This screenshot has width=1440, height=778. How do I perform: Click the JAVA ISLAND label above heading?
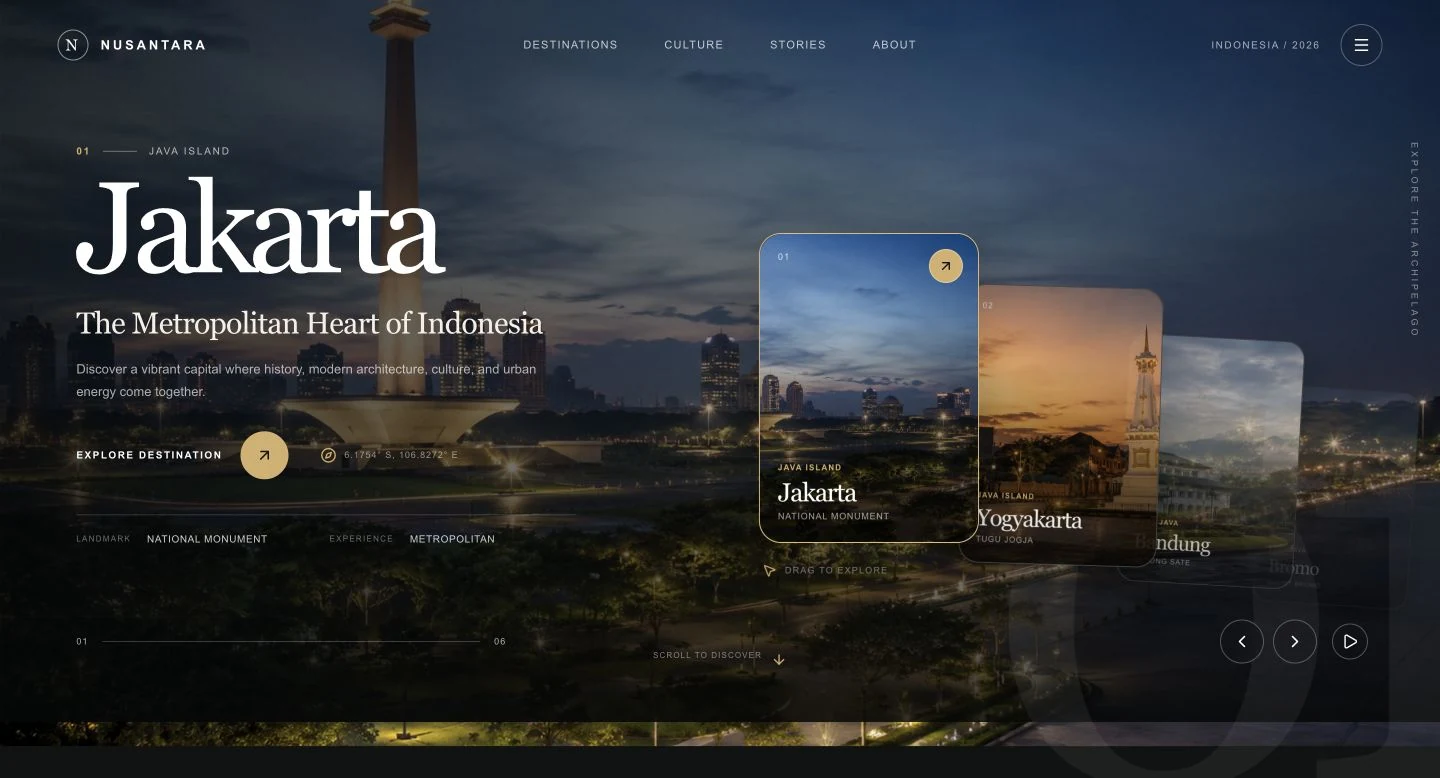[x=189, y=151]
